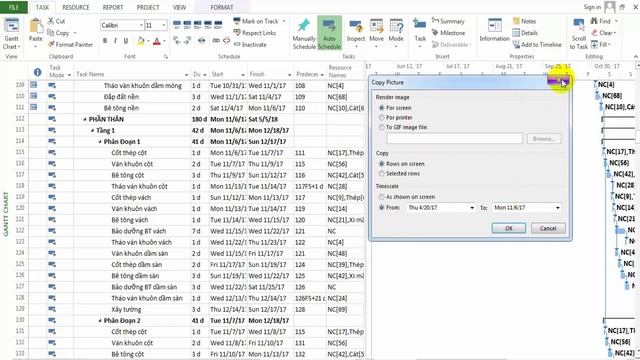Click Scroll to Task

pos(578,34)
